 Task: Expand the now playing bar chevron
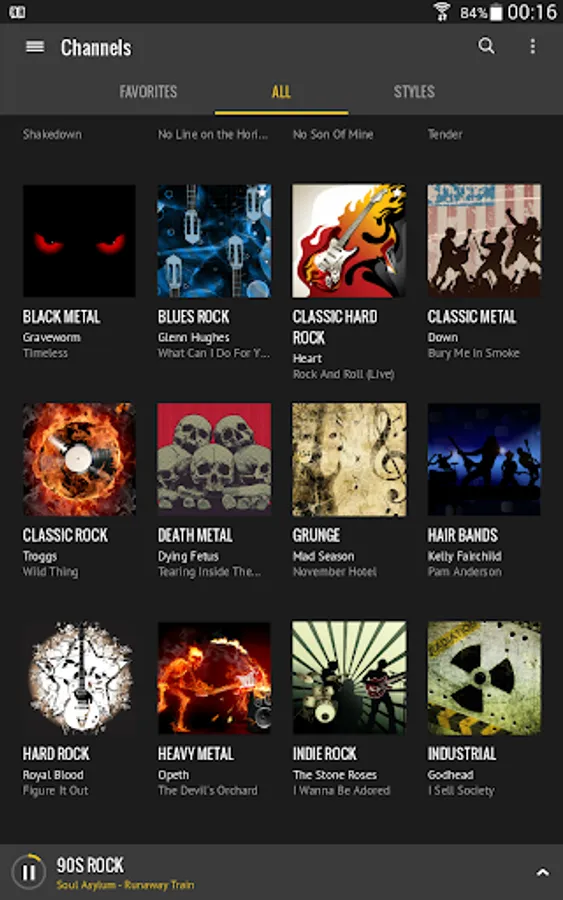tap(542, 872)
